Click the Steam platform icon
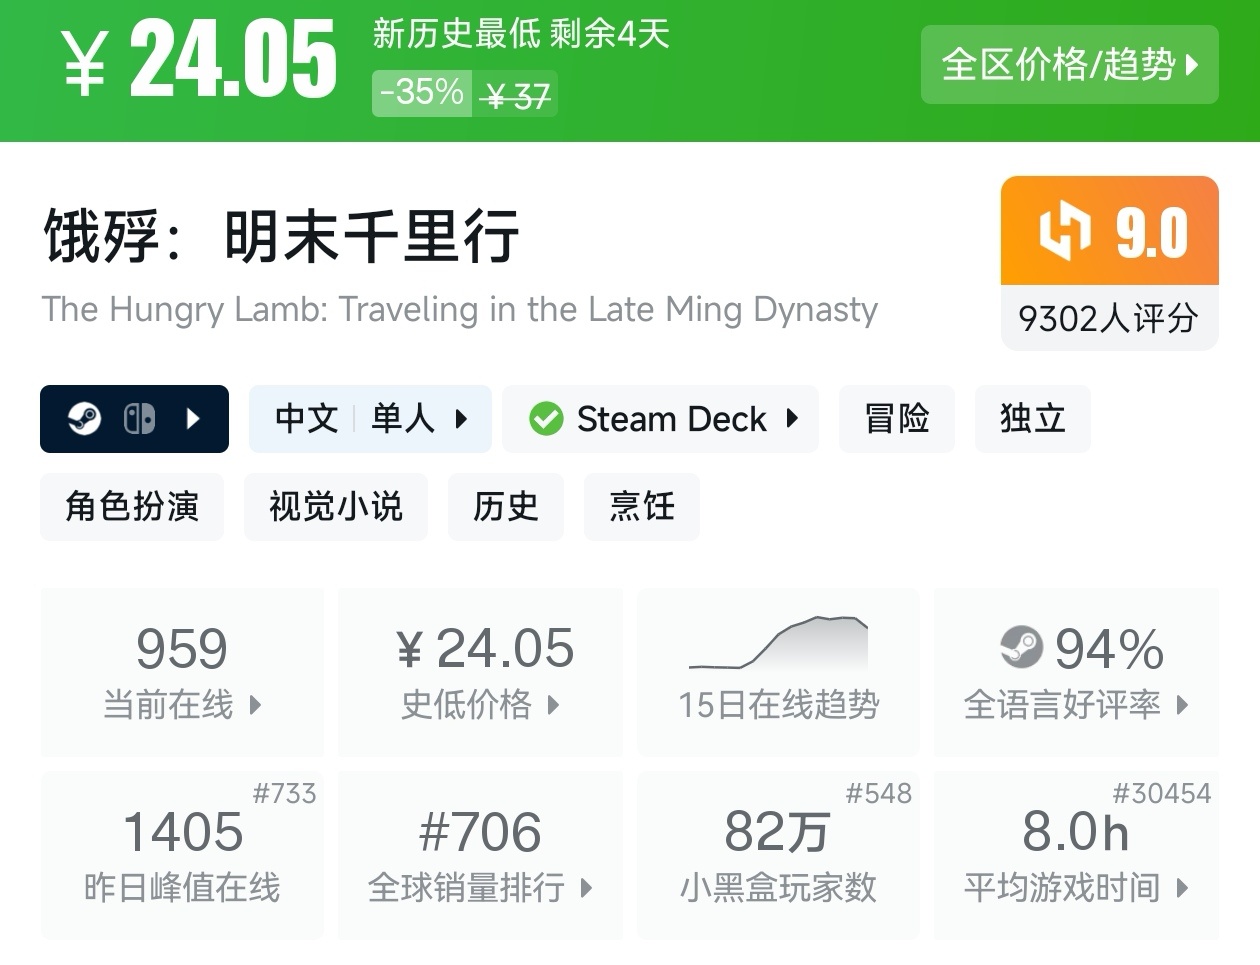The width and height of the screenshot is (1260, 965). (84, 419)
